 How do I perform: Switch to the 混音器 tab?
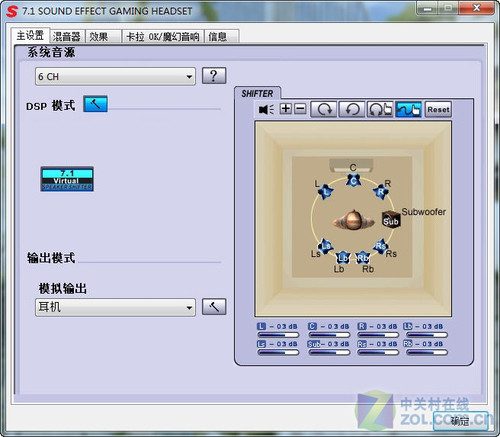[x=67, y=36]
